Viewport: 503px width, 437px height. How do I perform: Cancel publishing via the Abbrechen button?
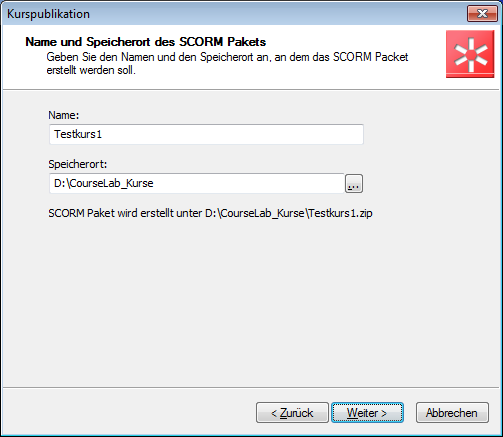coord(452,413)
